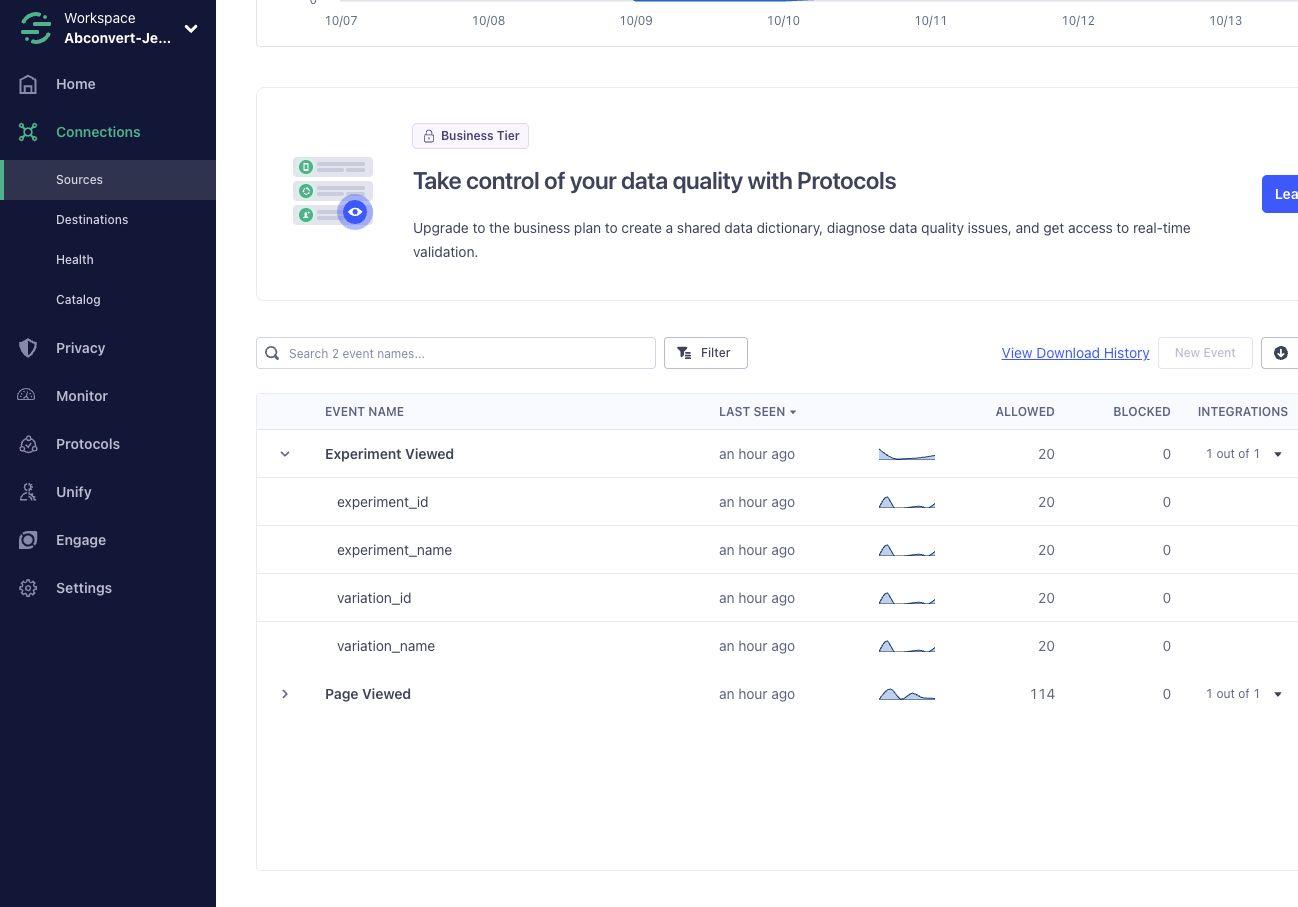The image size is (1298, 907).
Task: Click the Page Viewed allowed count 114
Action: [x=1042, y=694]
